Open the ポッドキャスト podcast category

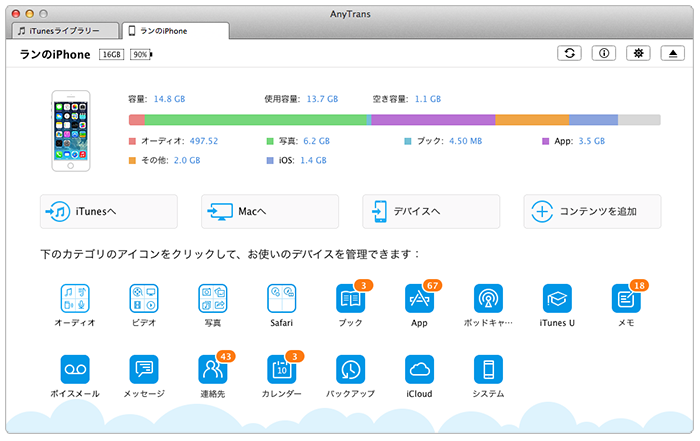click(488, 298)
